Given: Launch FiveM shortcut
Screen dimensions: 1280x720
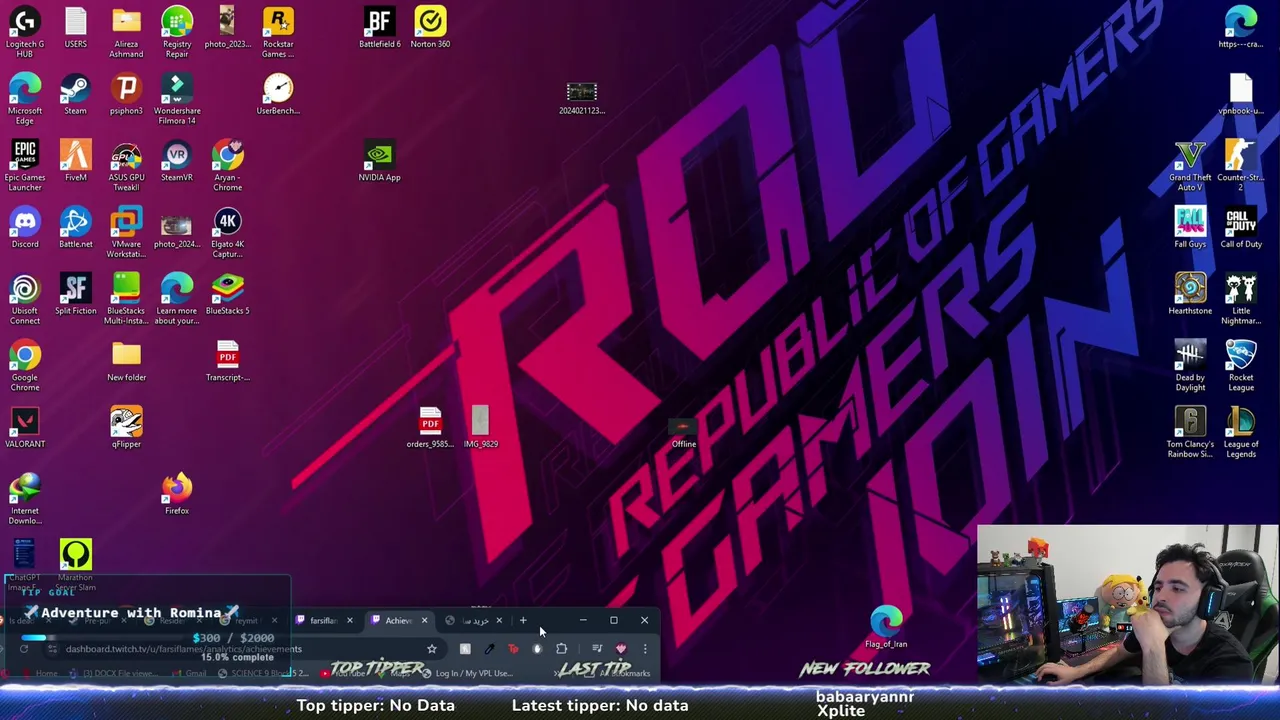Looking at the screenshot, I should (75, 162).
